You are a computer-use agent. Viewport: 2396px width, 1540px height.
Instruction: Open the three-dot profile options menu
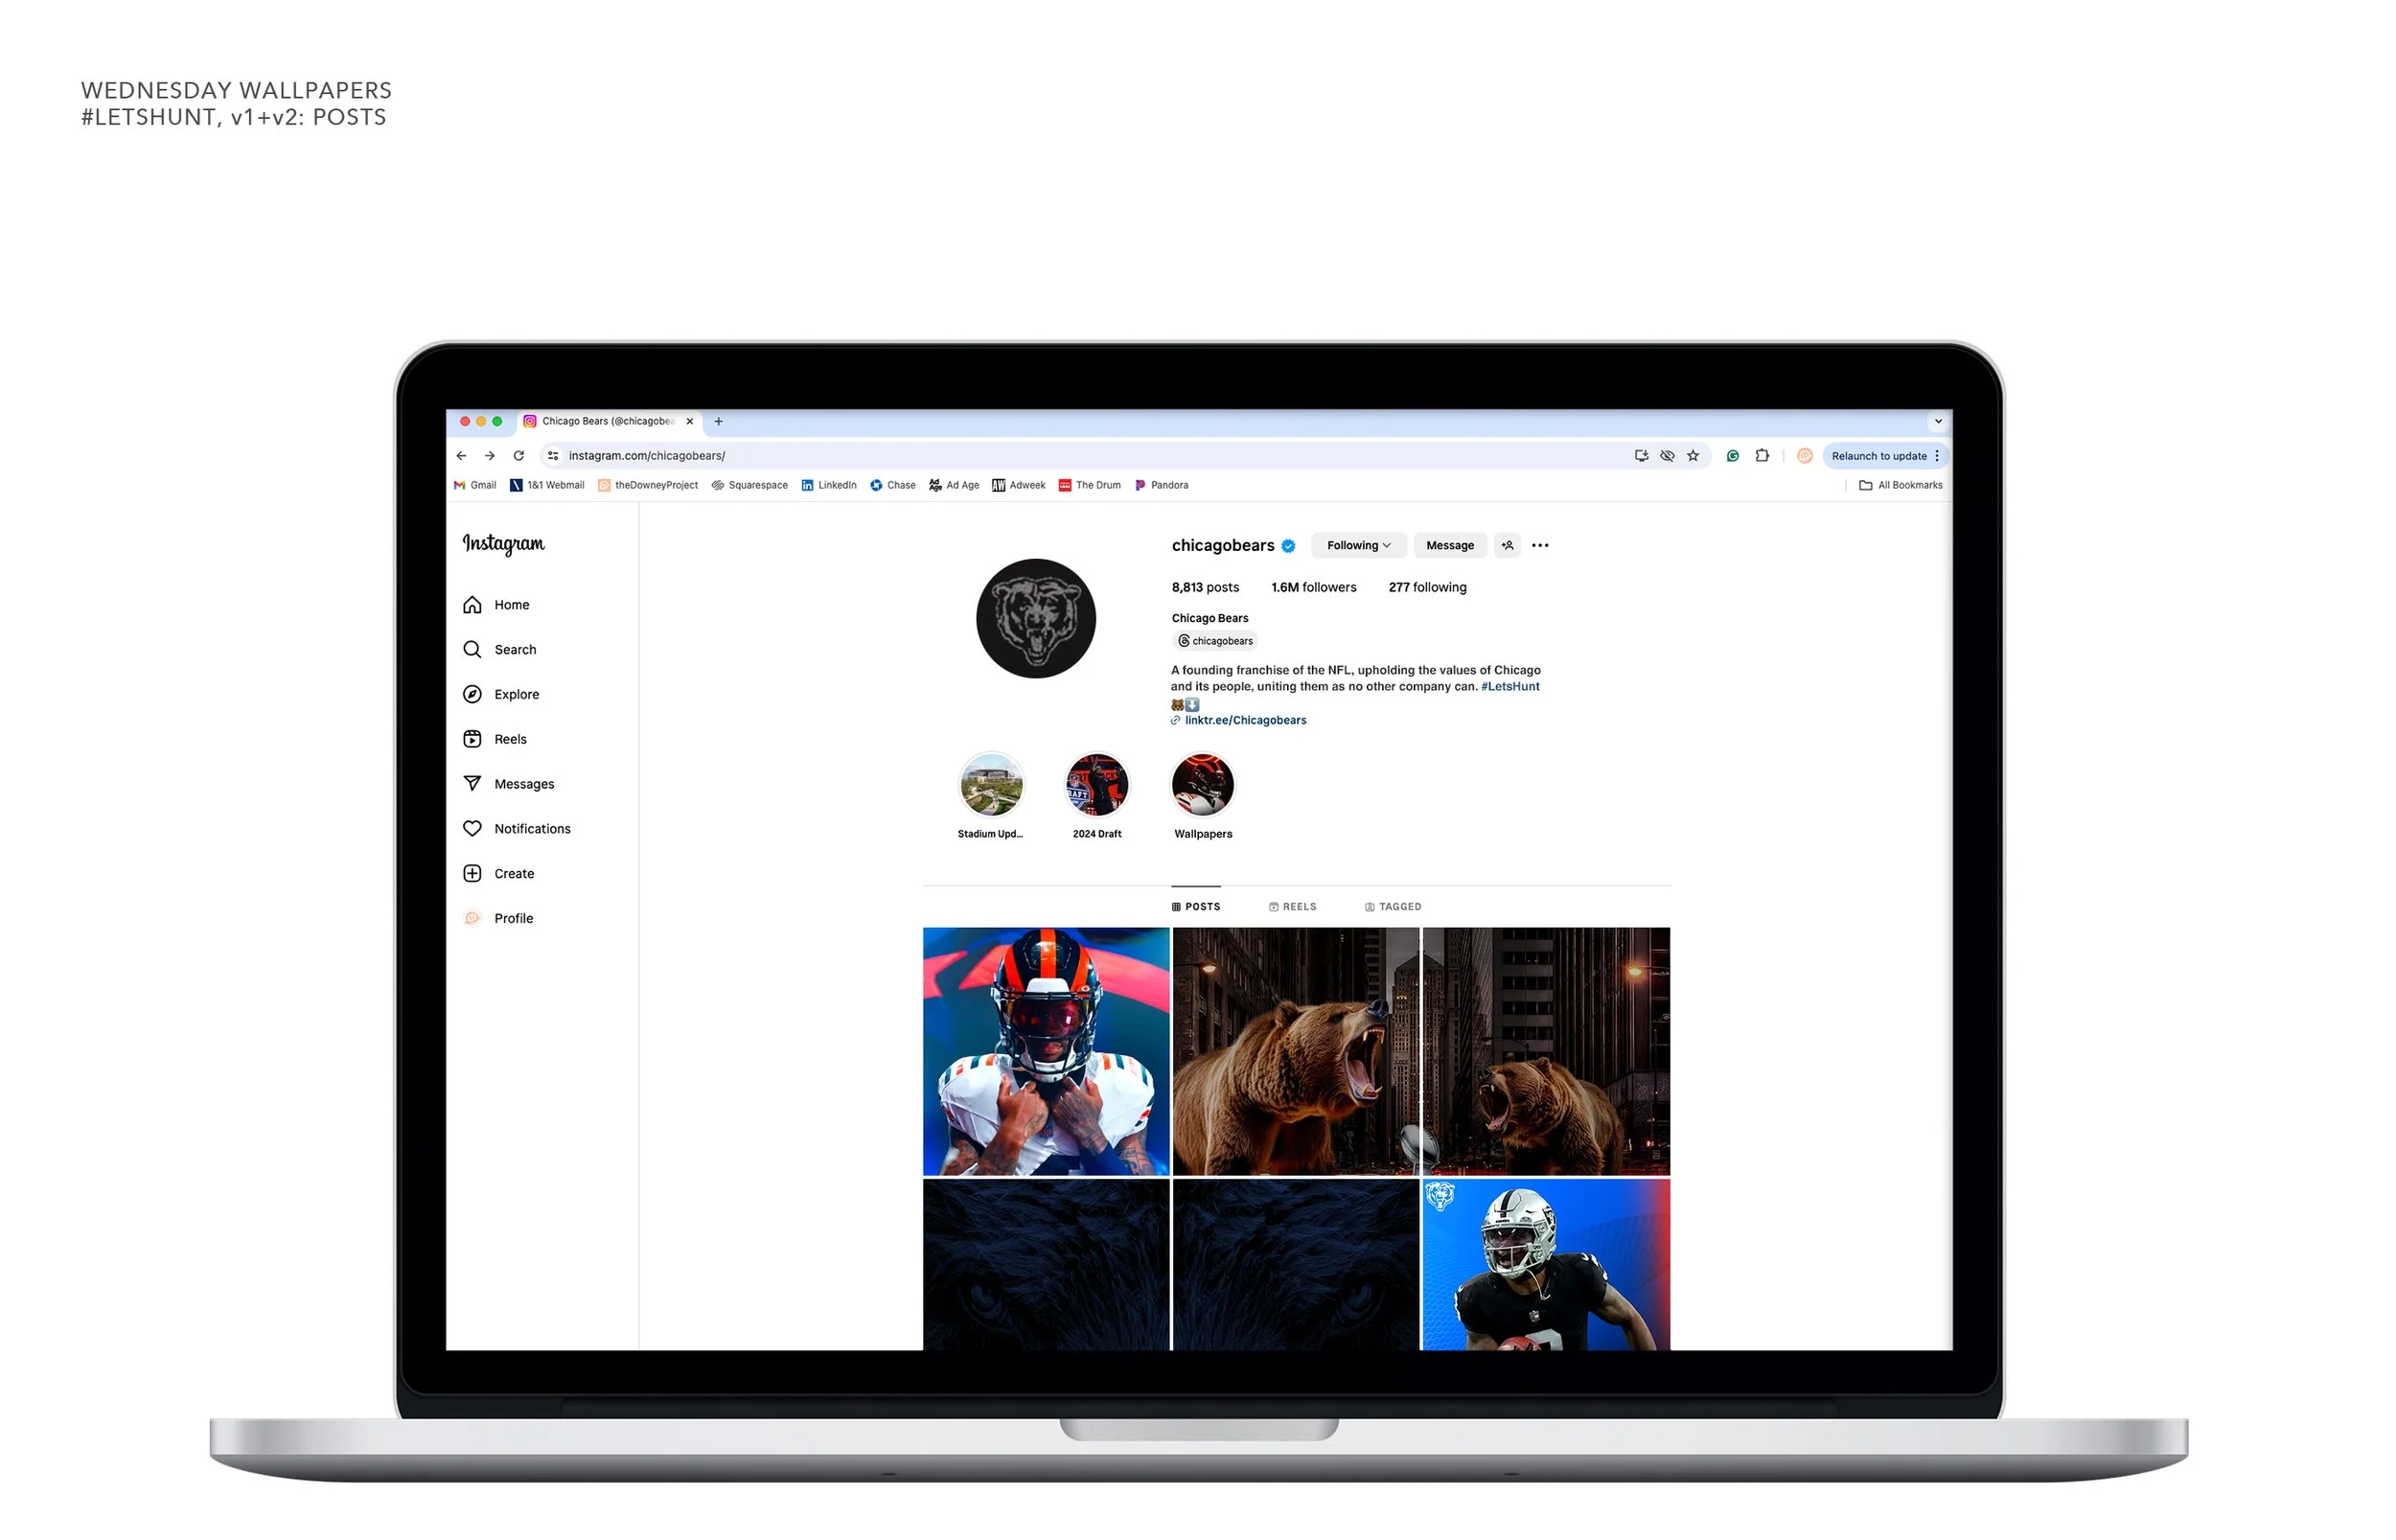[1540, 546]
